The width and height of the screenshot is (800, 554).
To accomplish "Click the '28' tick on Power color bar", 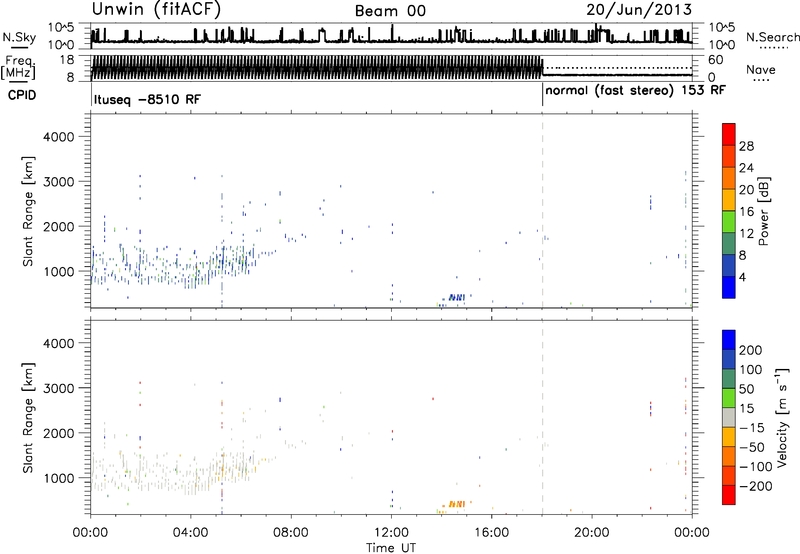I will tap(746, 146).
